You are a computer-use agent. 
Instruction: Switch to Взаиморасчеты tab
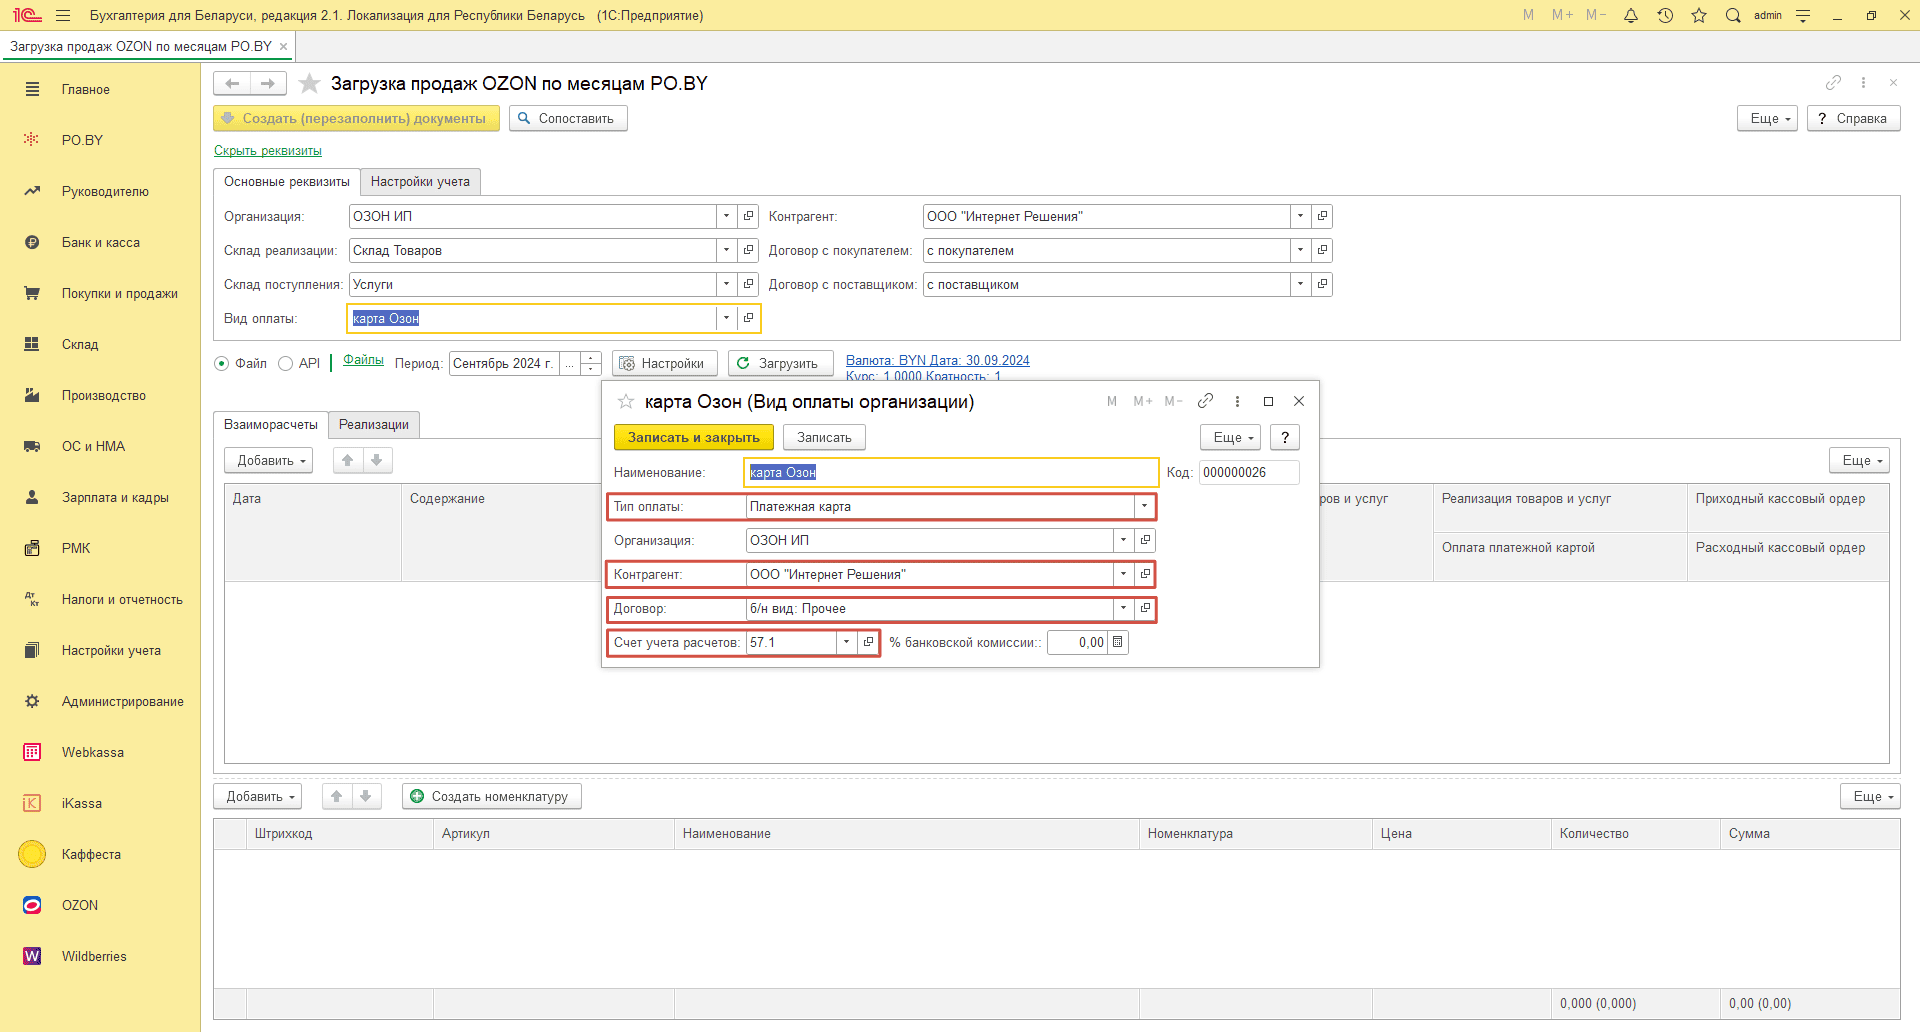click(271, 424)
